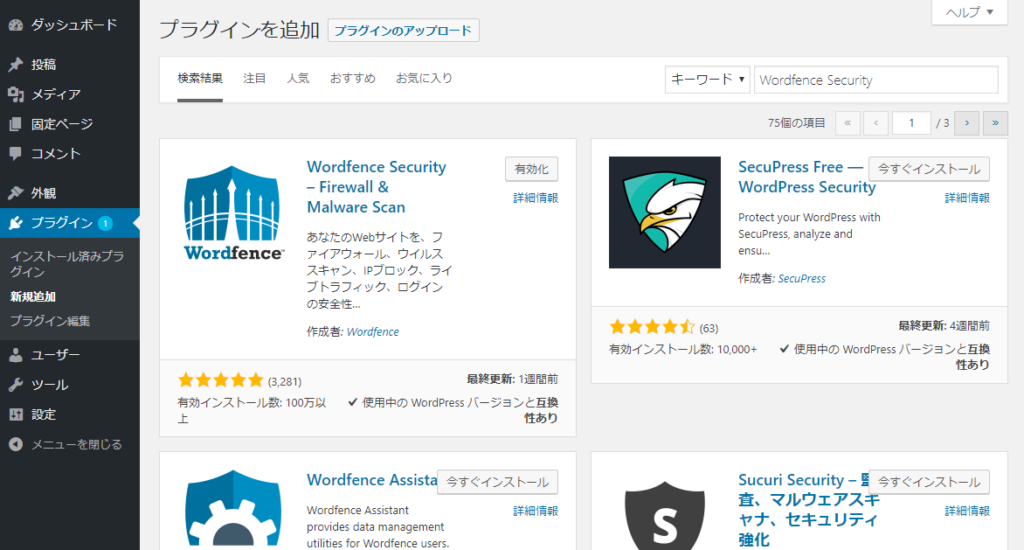Click プラグインのアップロード button

[403, 31]
